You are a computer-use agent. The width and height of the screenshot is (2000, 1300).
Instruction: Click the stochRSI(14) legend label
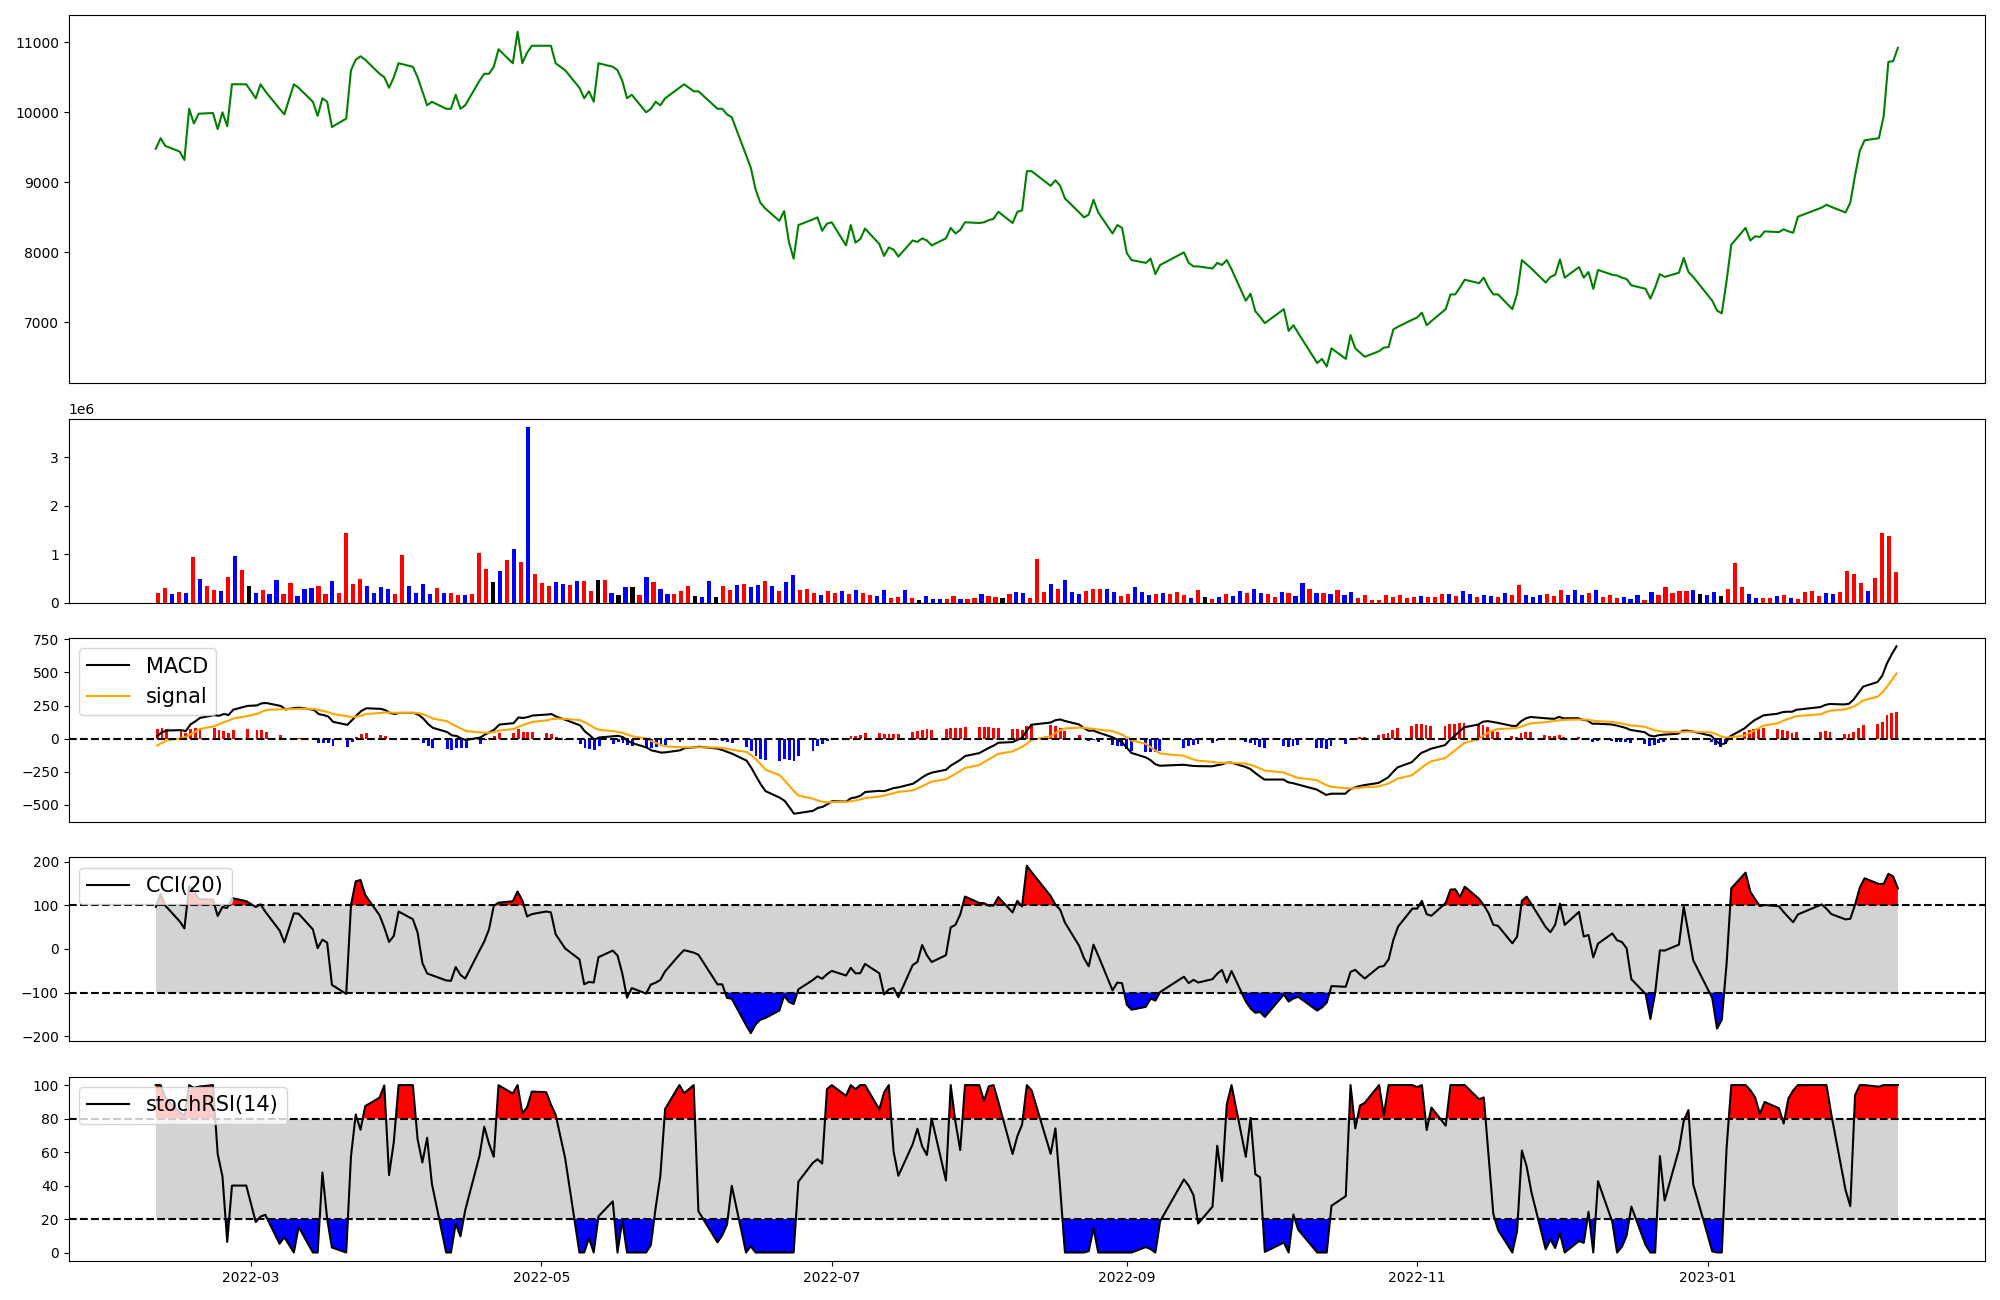[x=211, y=1104]
